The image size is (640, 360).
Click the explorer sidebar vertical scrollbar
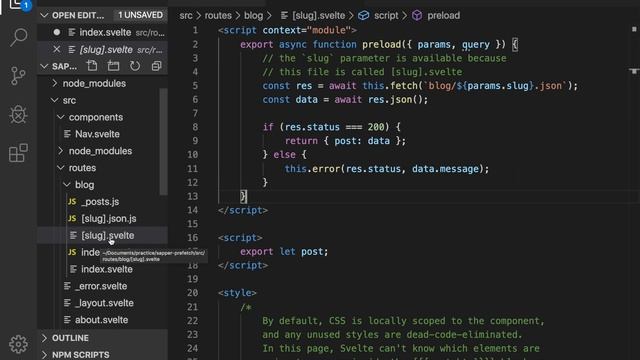[163, 141]
